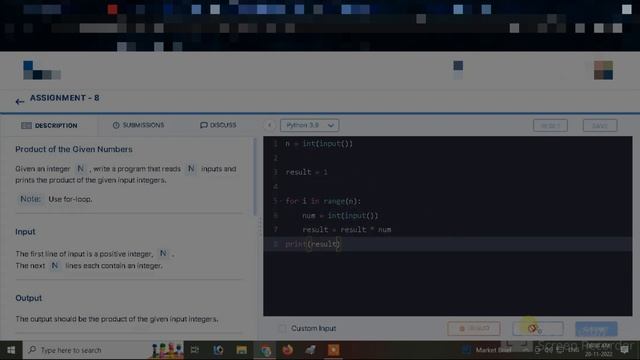Switch to the DISCUSS tab
This screenshot has width=640, height=360.
pos(218,125)
